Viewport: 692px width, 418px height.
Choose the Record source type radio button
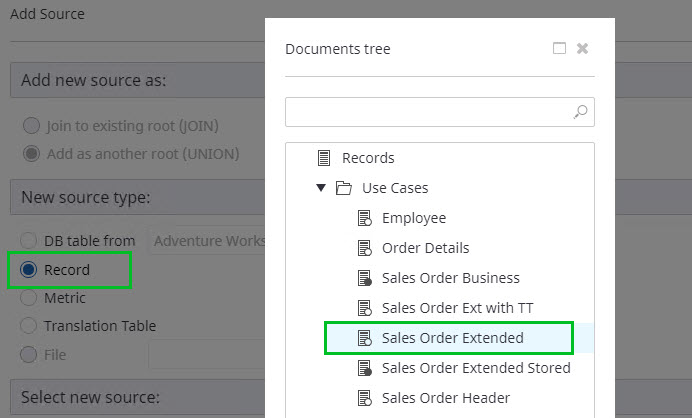click(29, 270)
